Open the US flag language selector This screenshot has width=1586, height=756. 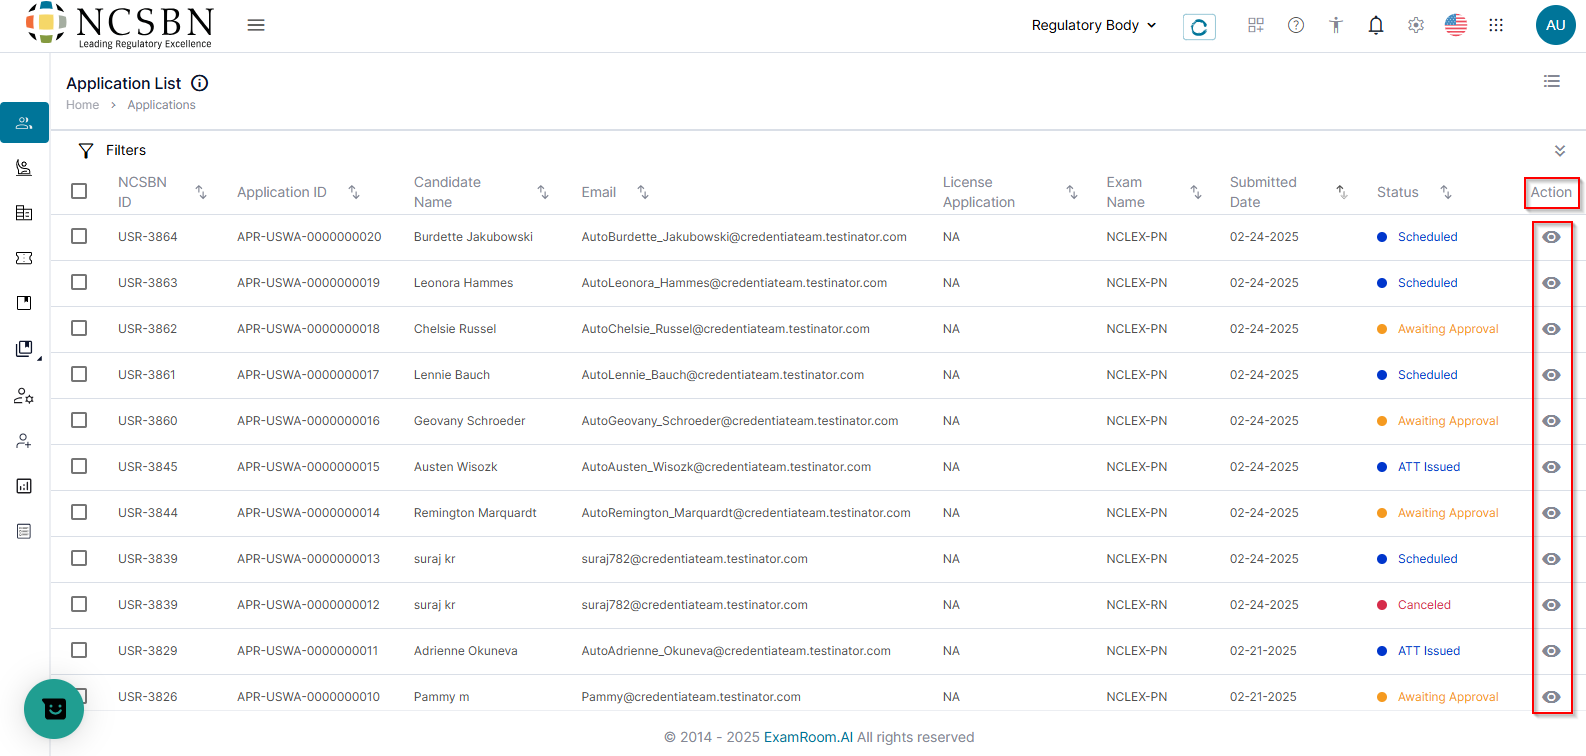coord(1456,26)
